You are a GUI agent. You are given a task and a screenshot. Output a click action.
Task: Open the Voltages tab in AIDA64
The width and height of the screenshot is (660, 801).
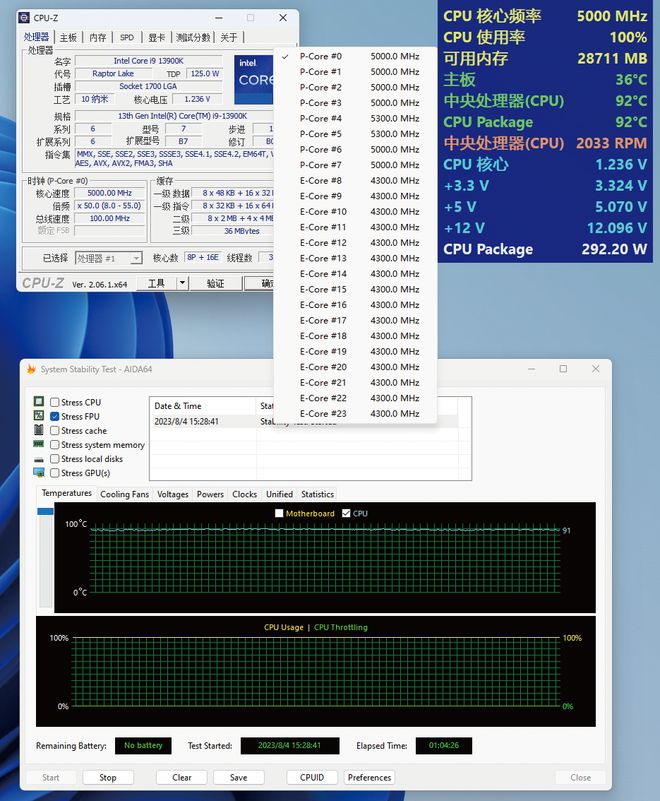pyautogui.click(x=173, y=494)
